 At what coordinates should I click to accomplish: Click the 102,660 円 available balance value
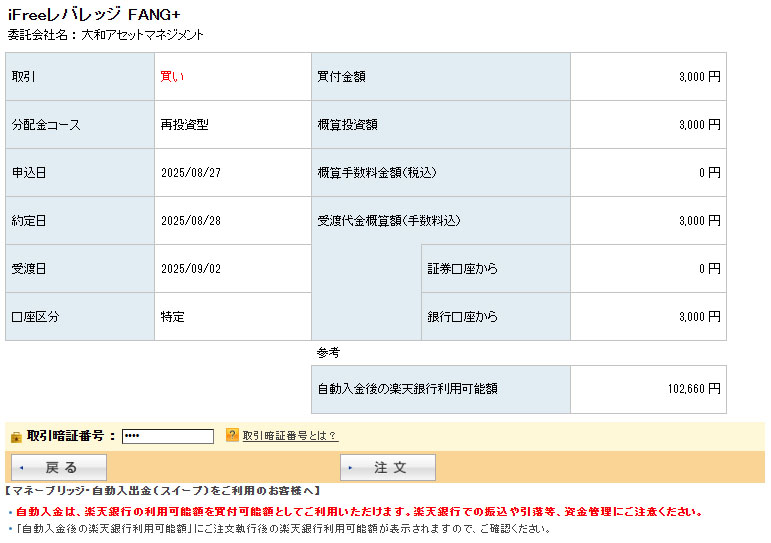[x=694, y=389]
